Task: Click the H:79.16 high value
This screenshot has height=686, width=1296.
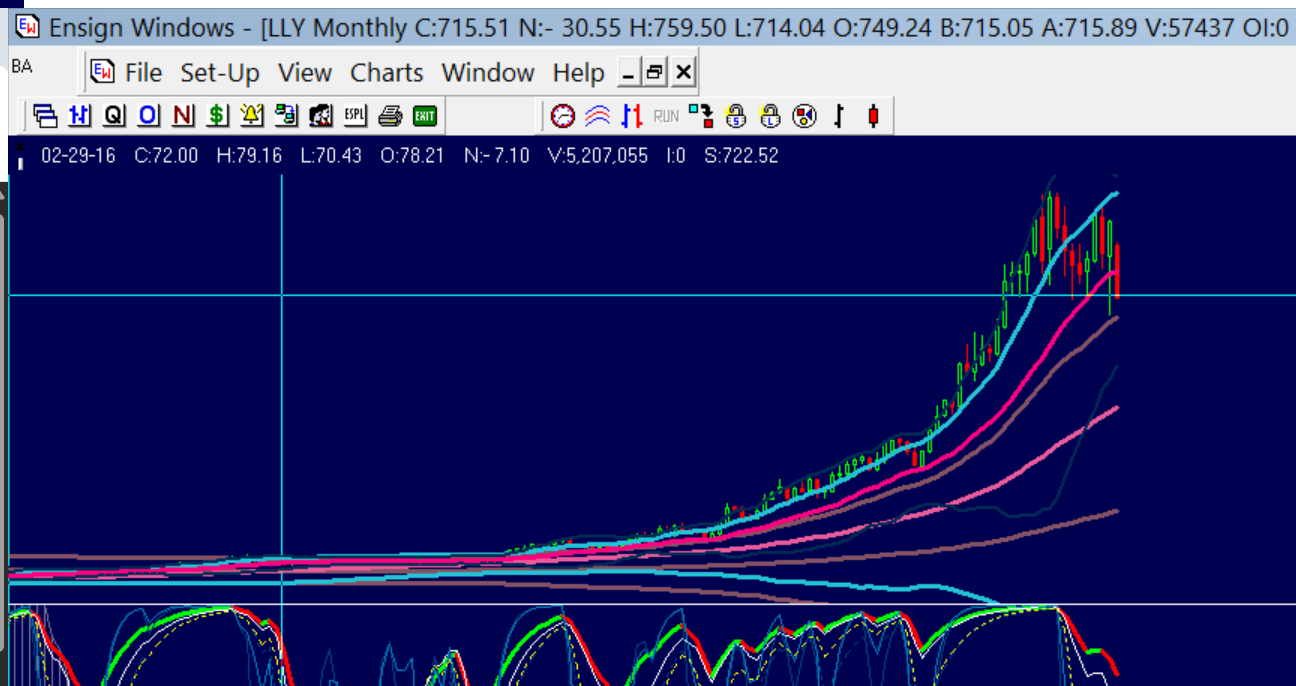Action: (x=249, y=156)
